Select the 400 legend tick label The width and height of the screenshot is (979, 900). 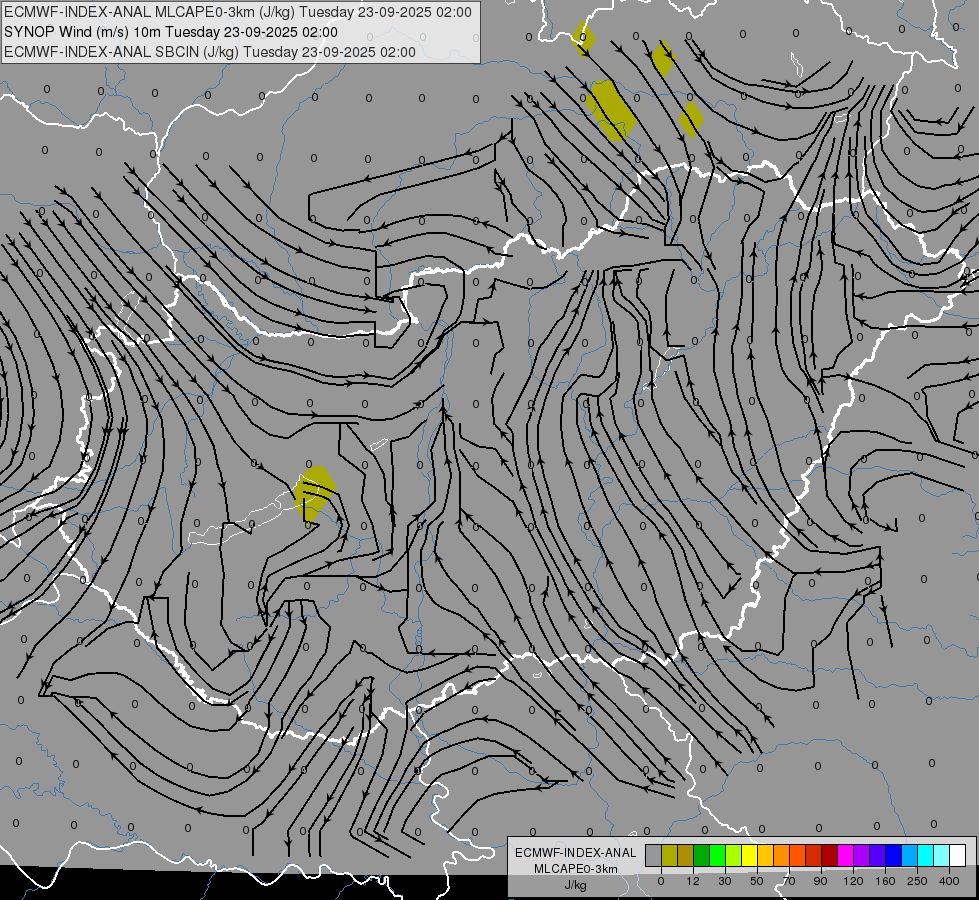tap(949, 881)
